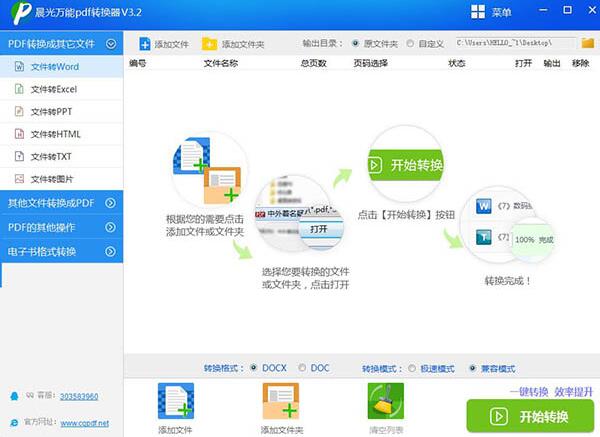Click the 其他文件转换成PDF section header

point(62,203)
